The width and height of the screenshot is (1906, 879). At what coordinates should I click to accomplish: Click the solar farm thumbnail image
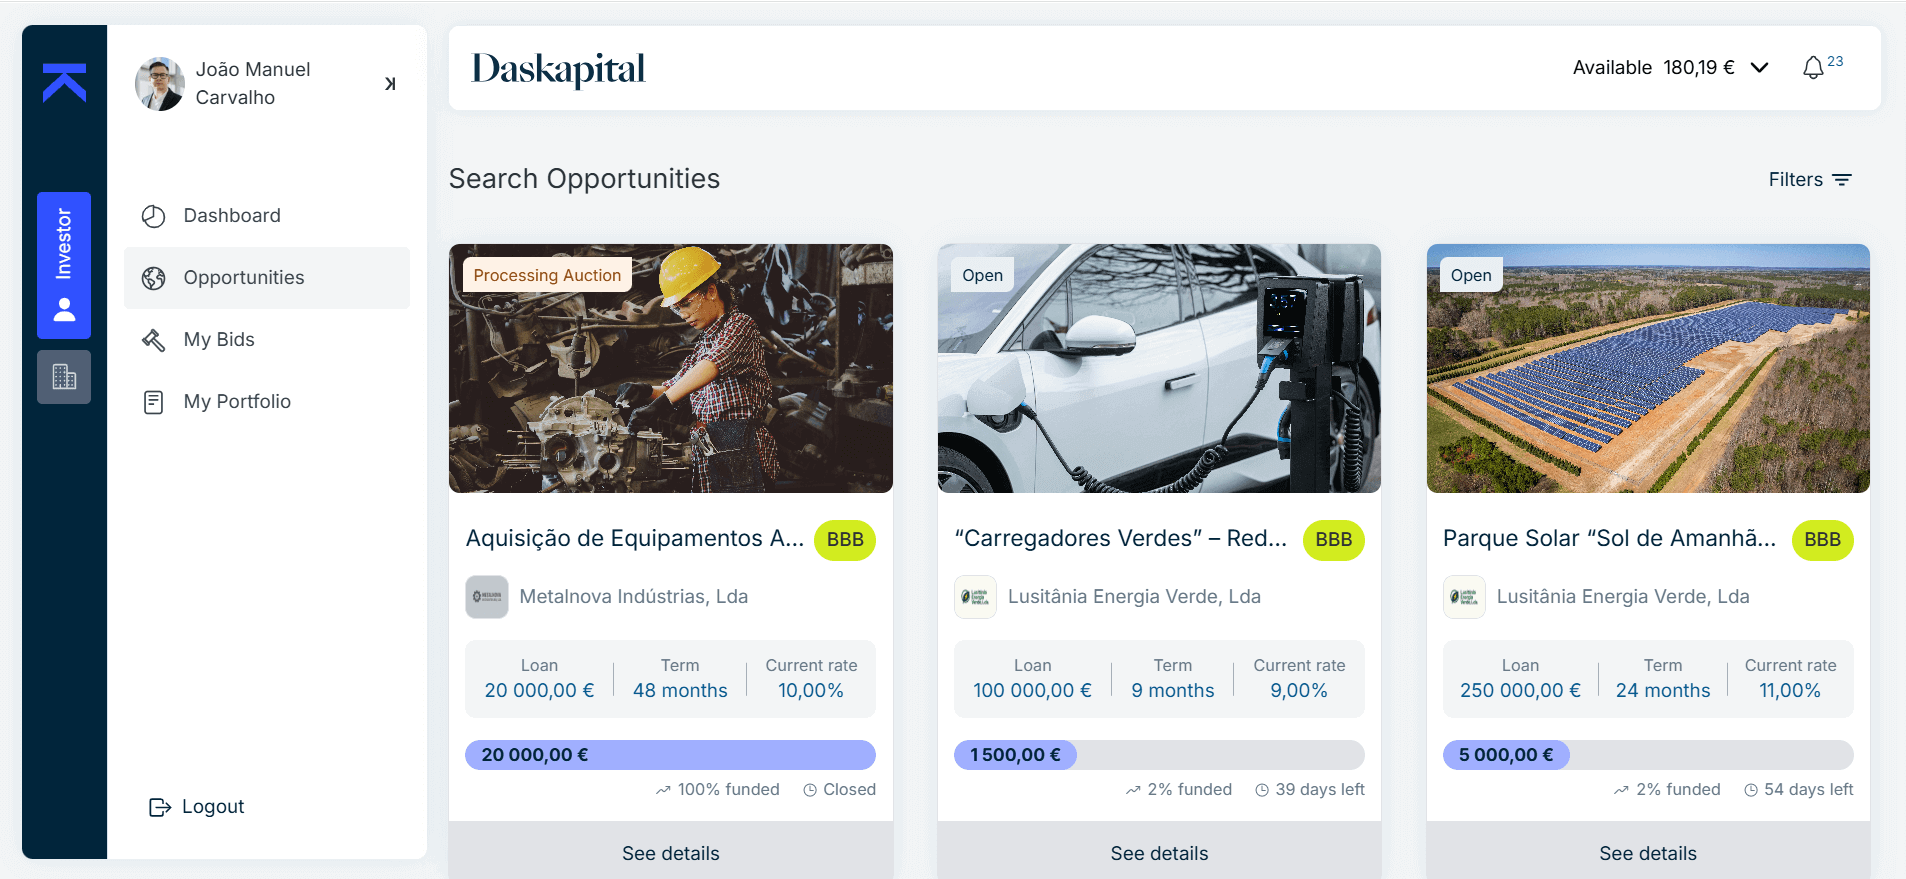click(1647, 368)
